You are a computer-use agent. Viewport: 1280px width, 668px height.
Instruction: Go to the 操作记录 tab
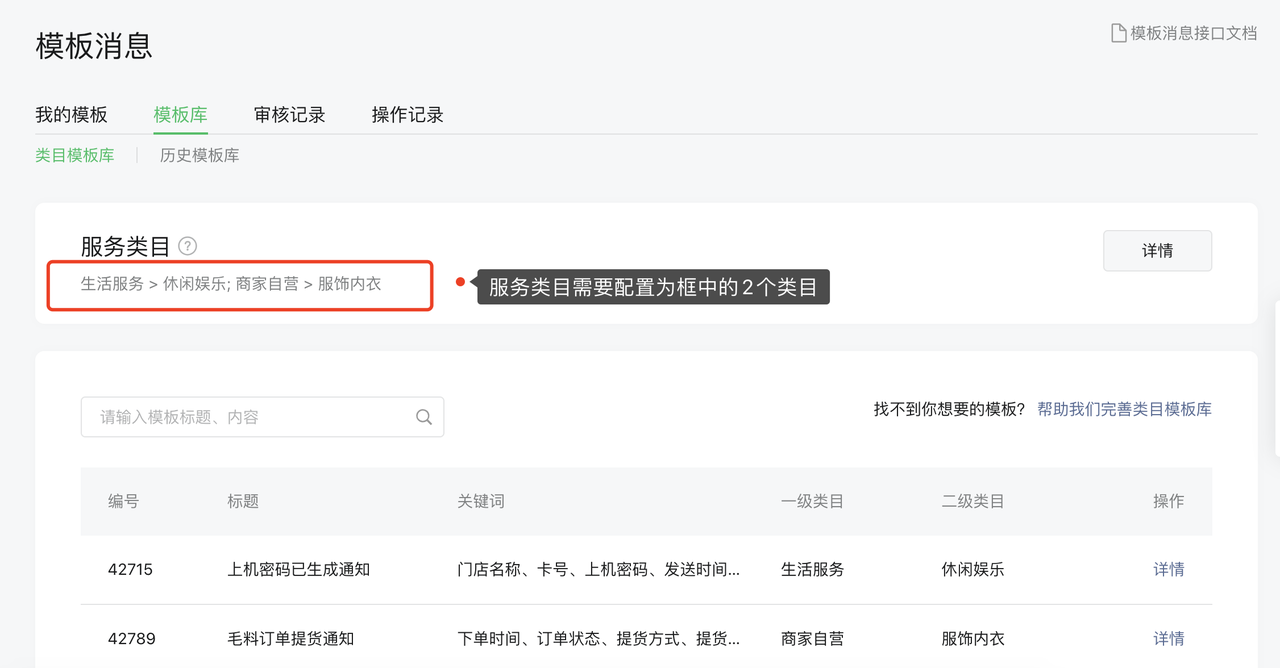click(407, 115)
